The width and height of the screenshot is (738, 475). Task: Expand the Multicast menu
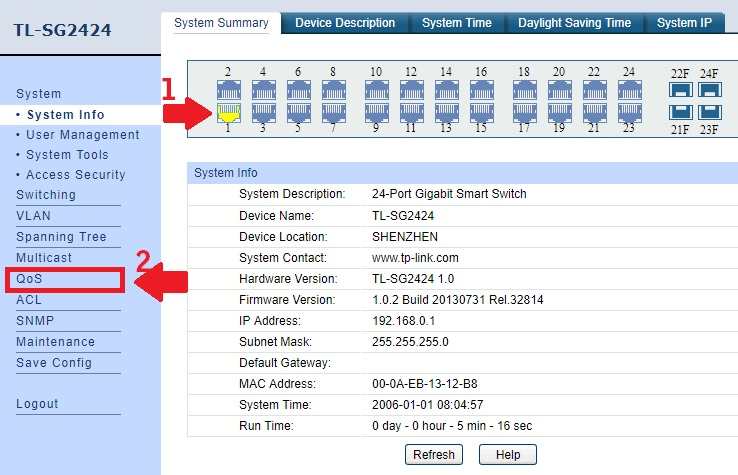point(44,258)
